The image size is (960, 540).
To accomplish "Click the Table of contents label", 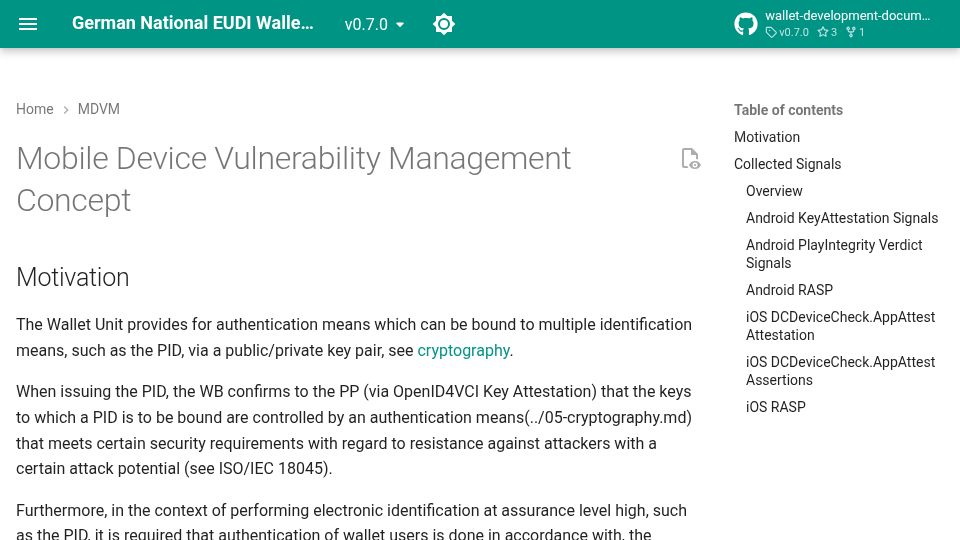I will pyautogui.click(x=789, y=110).
